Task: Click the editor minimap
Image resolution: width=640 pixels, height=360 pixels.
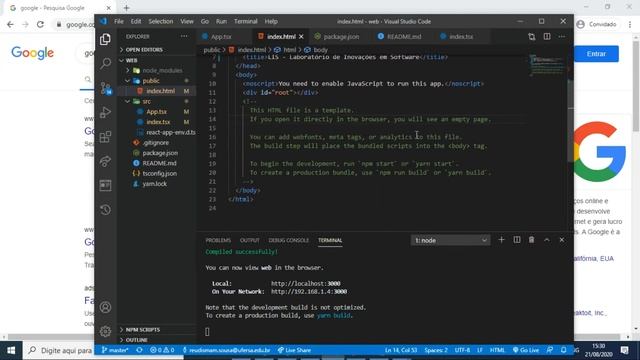Action: coord(547,65)
